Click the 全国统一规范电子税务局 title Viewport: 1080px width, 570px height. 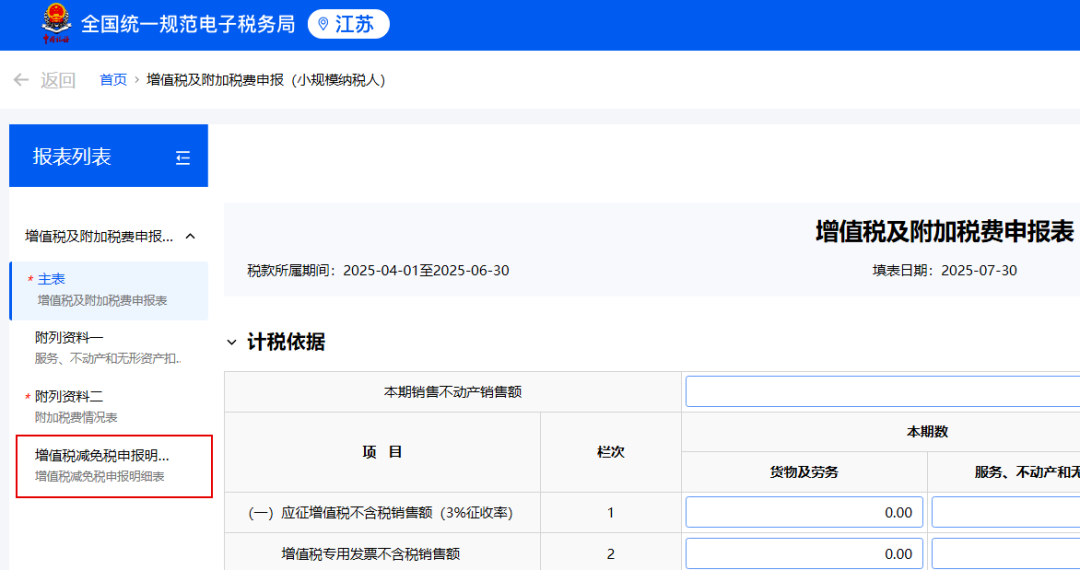[188, 24]
